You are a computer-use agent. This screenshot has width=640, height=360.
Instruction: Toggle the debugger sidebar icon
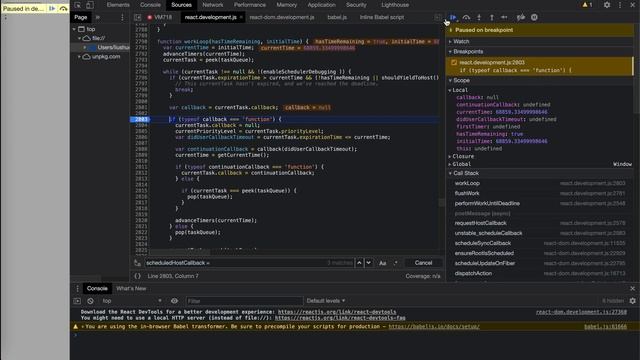[438, 17]
